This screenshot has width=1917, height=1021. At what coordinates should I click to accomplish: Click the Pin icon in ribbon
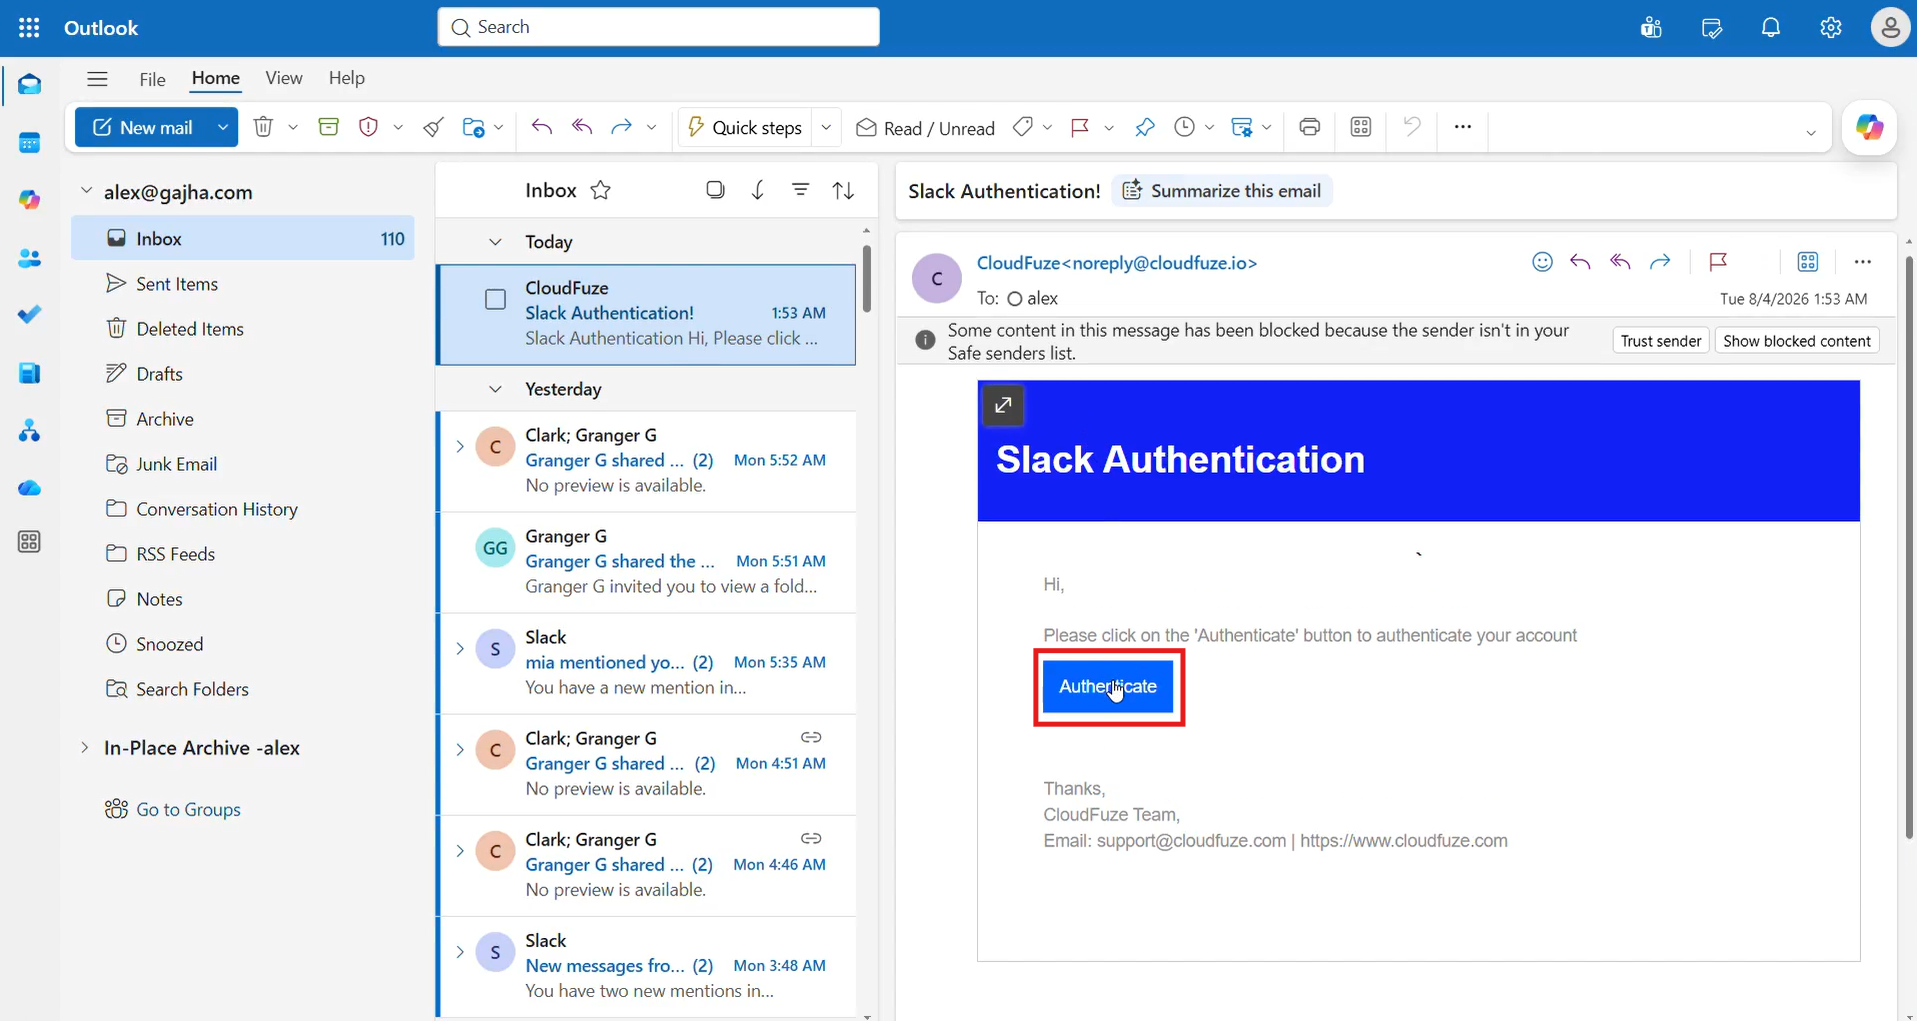click(1145, 127)
